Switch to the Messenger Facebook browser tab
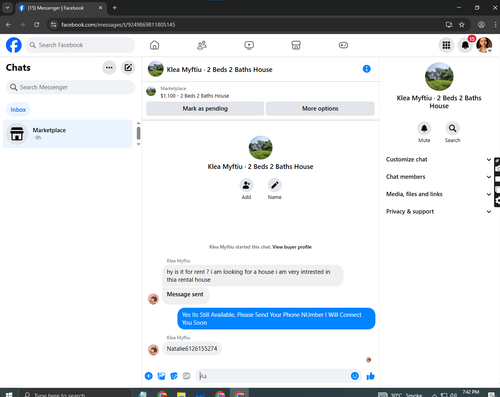The width and height of the screenshot is (500, 397). click(61, 8)
